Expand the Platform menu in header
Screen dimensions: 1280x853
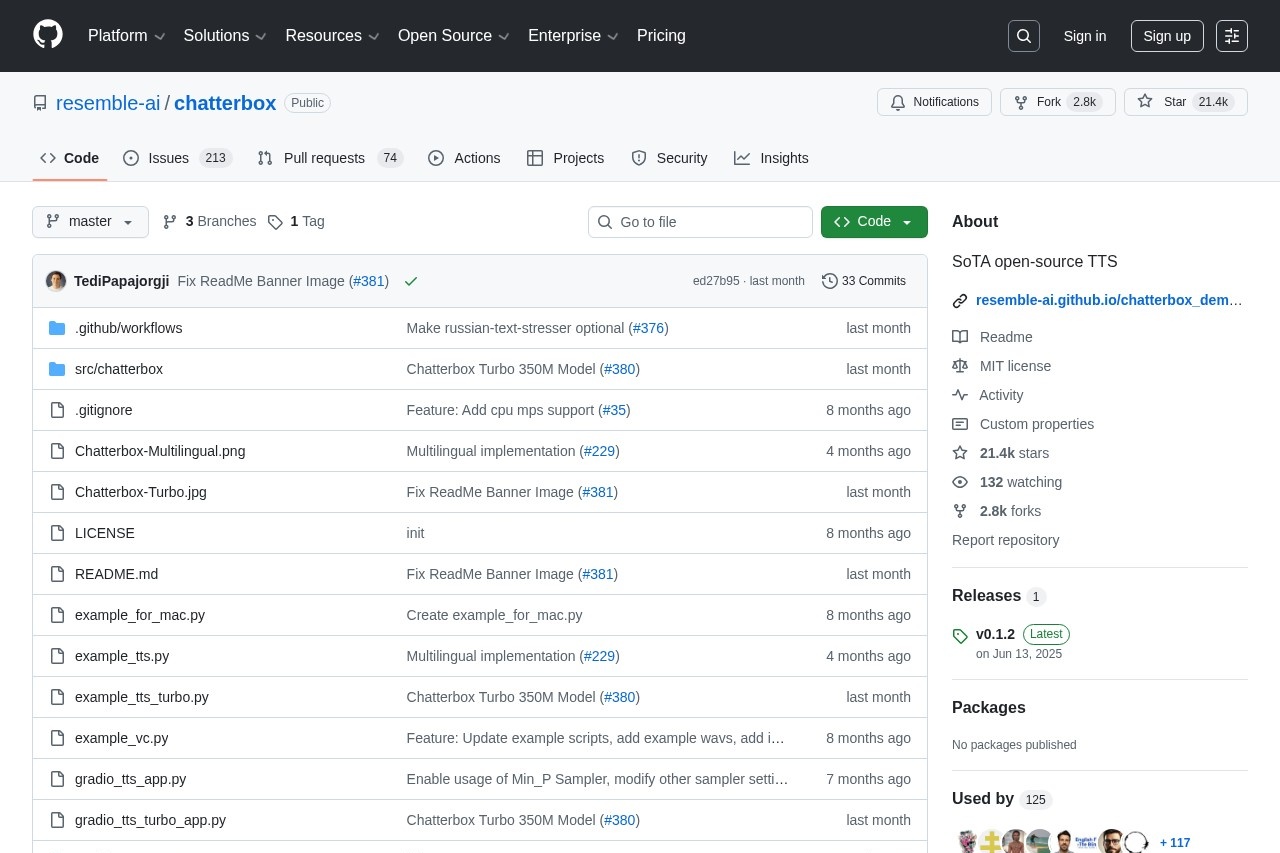[x=126, y=36]
